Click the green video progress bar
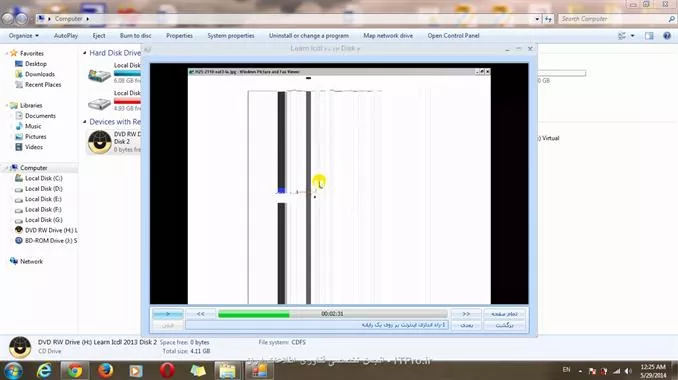Viewport: 678px width, 380px height. (x=332, y=314)
